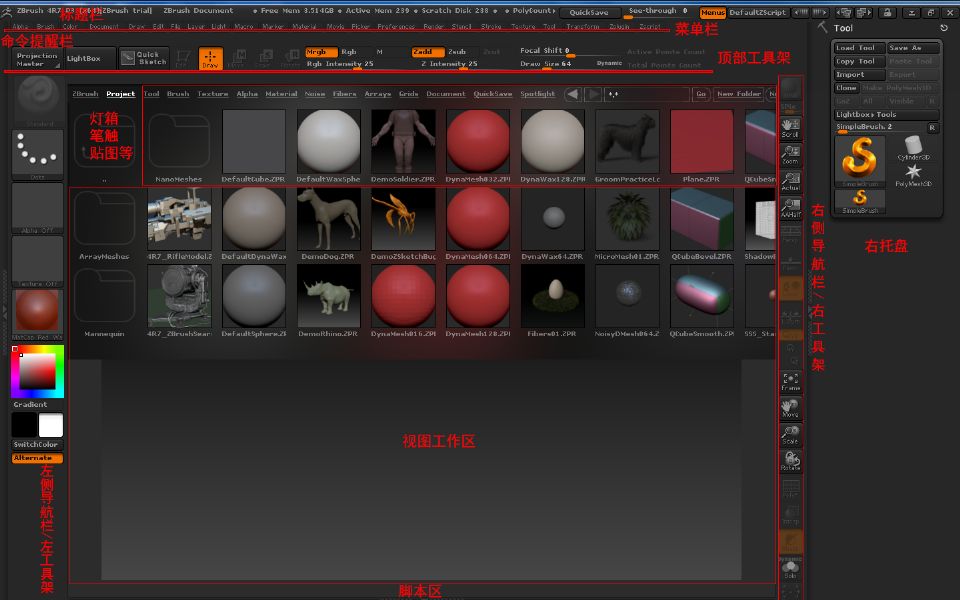Image resolution: width=960 pixels, height=600 pixels.
Task: Toggle Dynamic draw size
Action: coord(609,63)
